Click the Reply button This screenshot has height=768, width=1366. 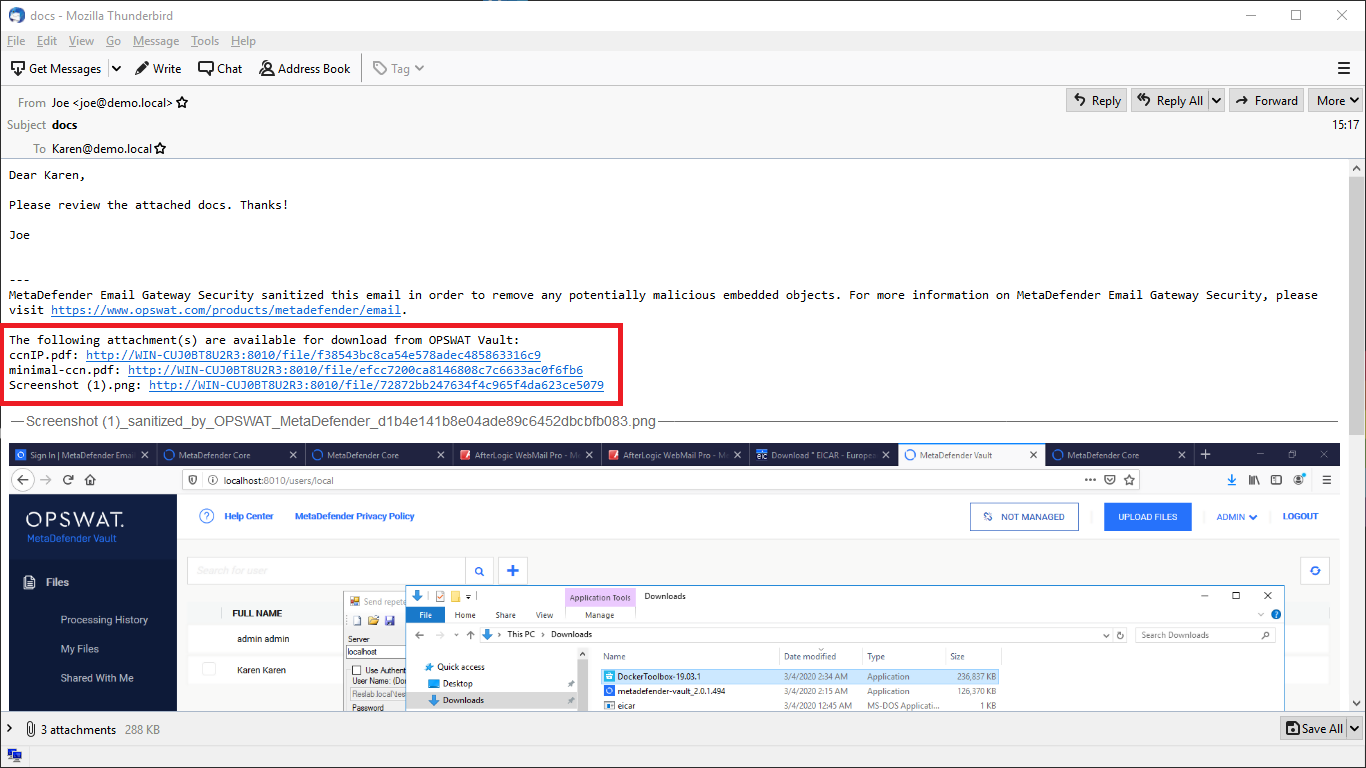point(1096,100)
